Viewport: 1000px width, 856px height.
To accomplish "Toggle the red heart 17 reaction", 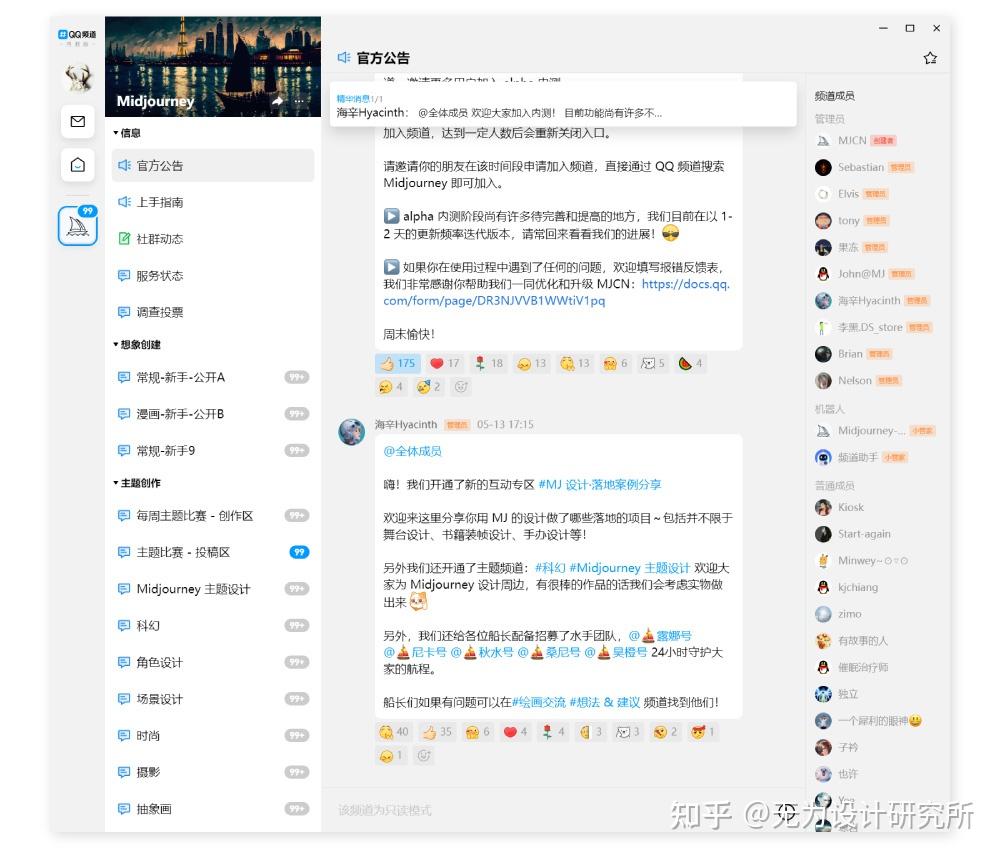I will (x=445, y=364).
